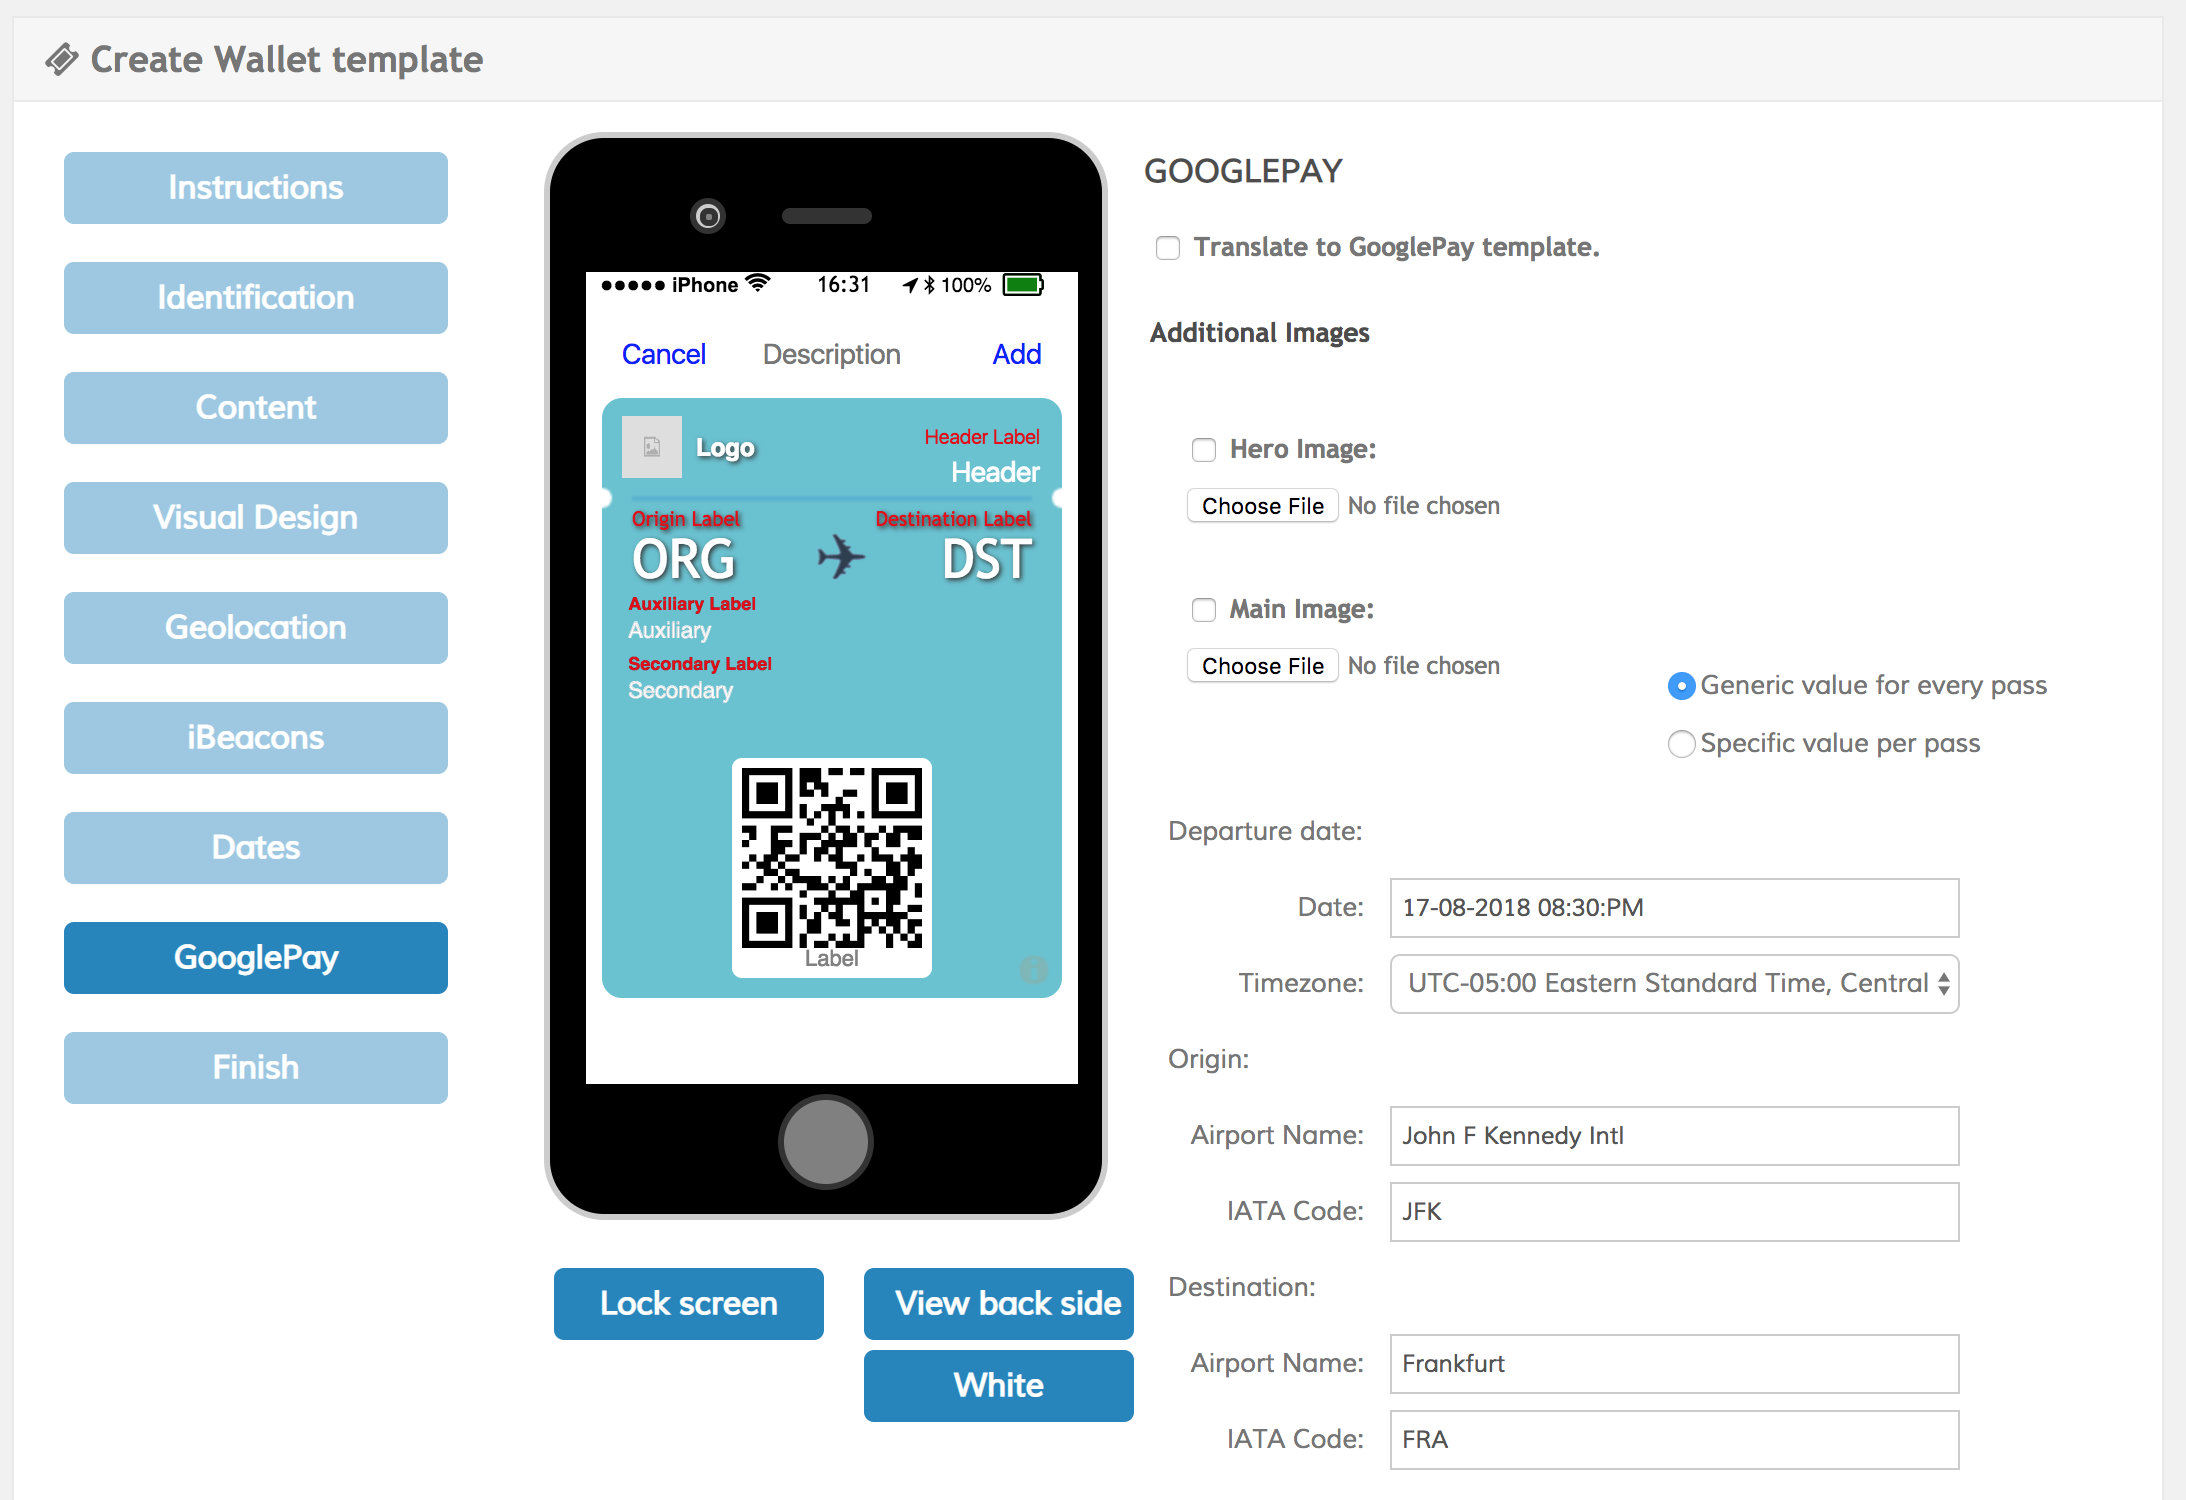2186x1500 pixels.
Task: Switch to the Visual Design step
Action: [x=256, y=518]
